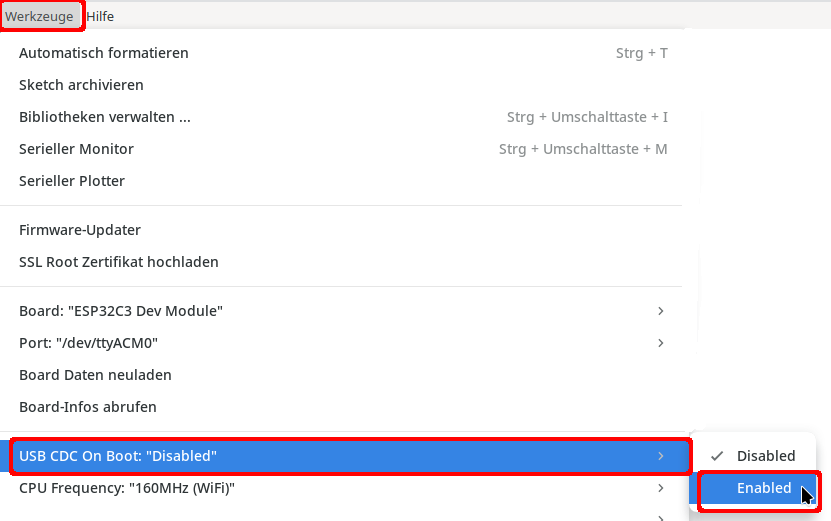Click Board-Infos abrufen
This screenshot has width=831, height=521.
(88, 407)
